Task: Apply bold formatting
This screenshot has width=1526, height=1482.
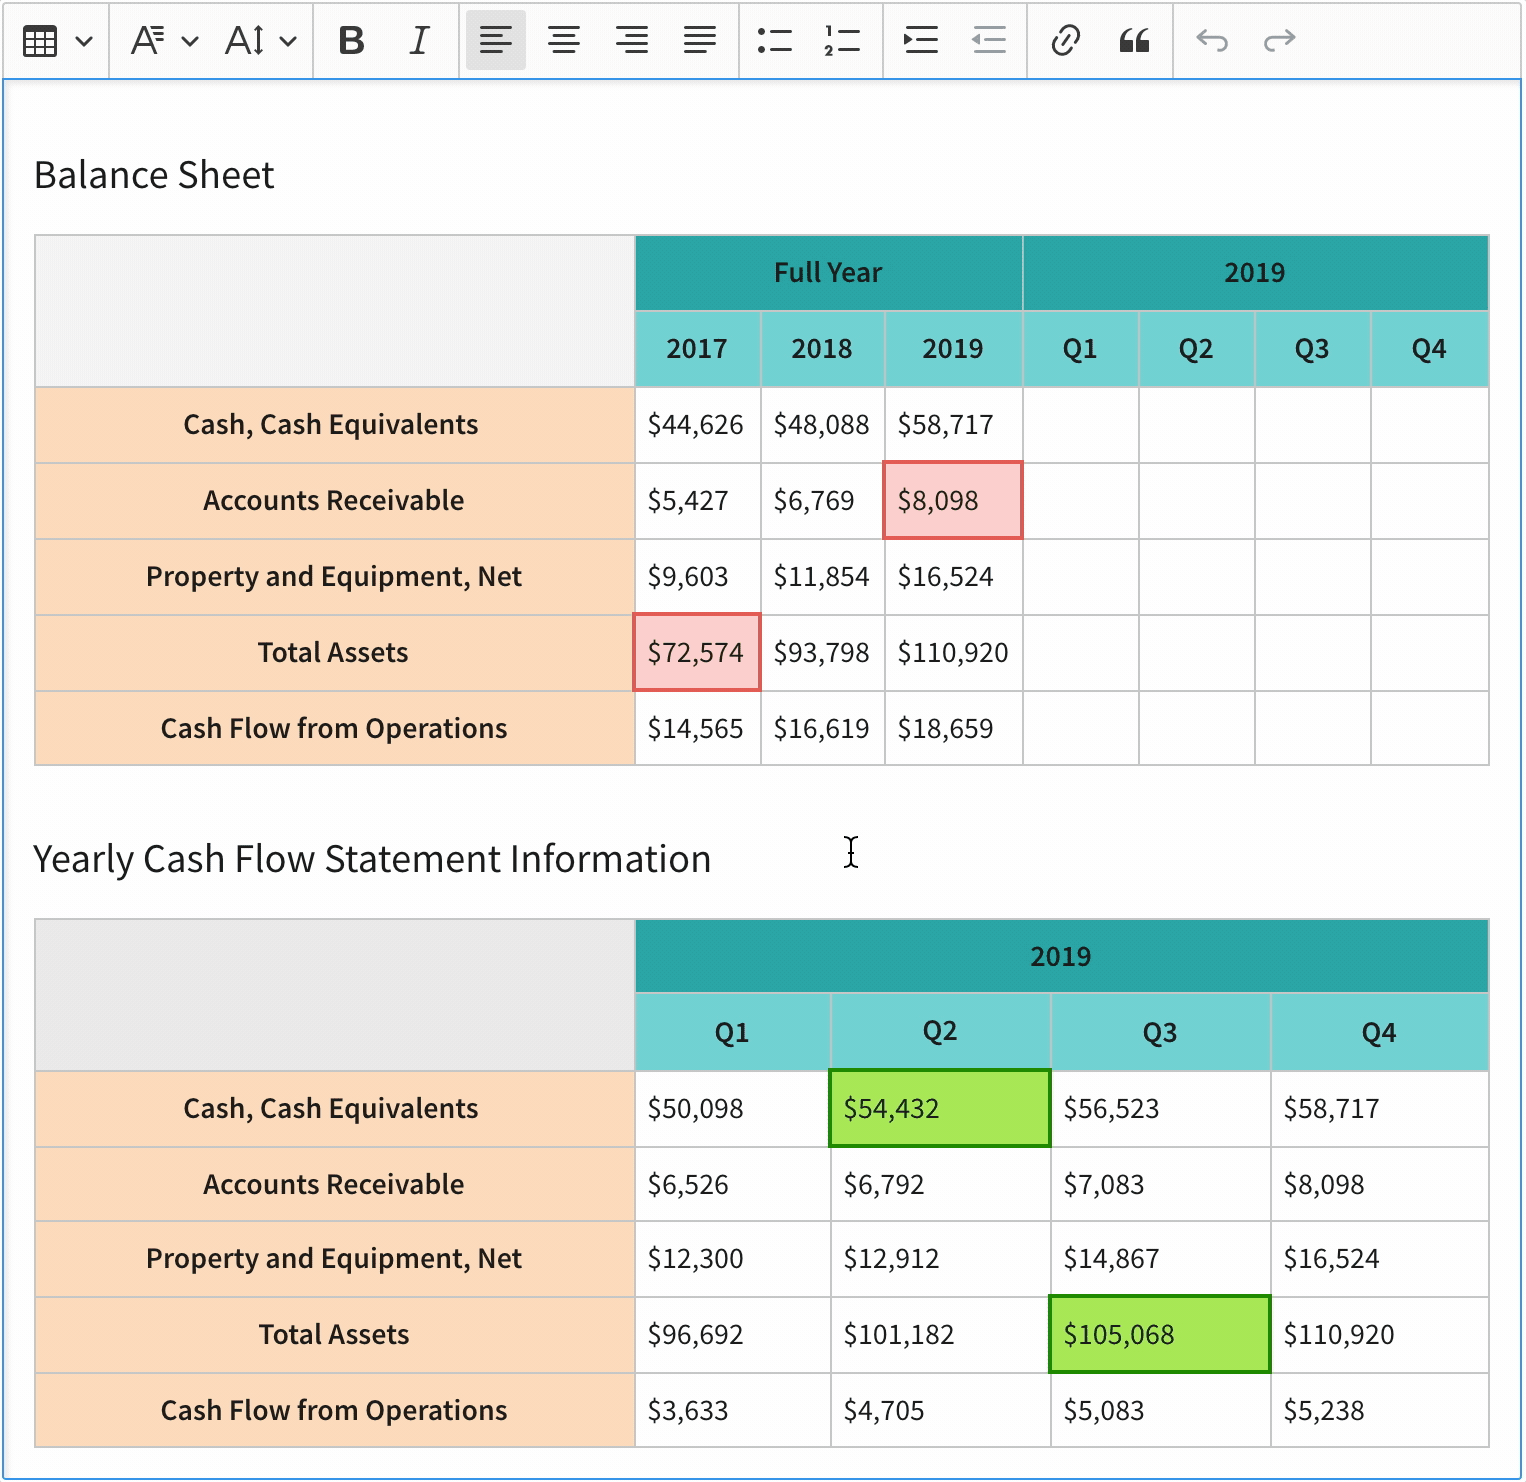Action: point(352,40)
